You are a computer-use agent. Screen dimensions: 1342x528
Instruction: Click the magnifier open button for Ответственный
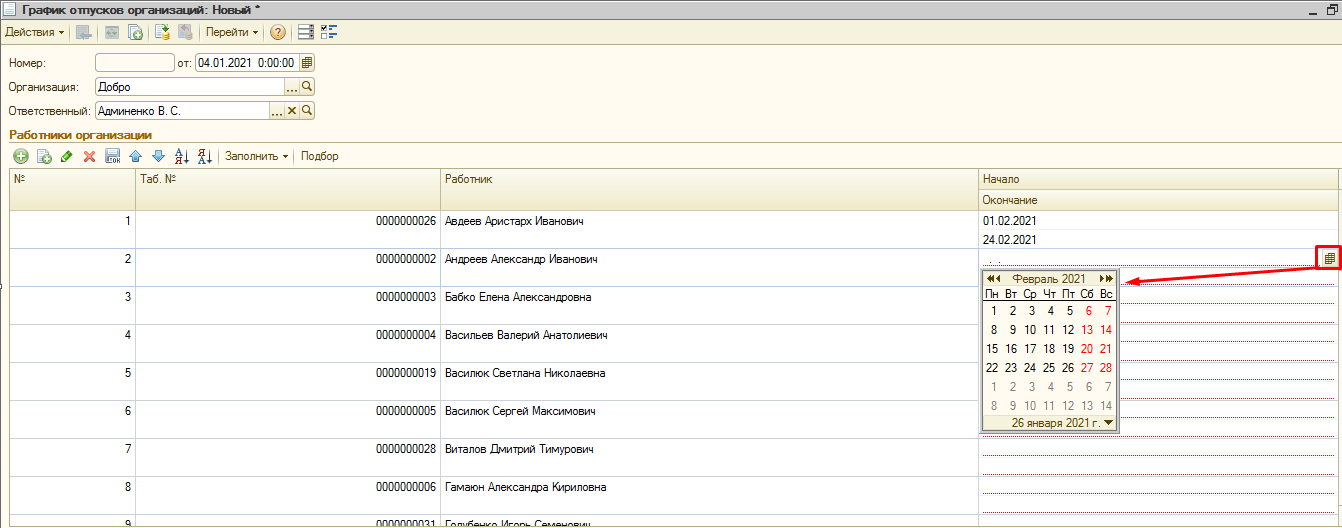coord(307,111)
